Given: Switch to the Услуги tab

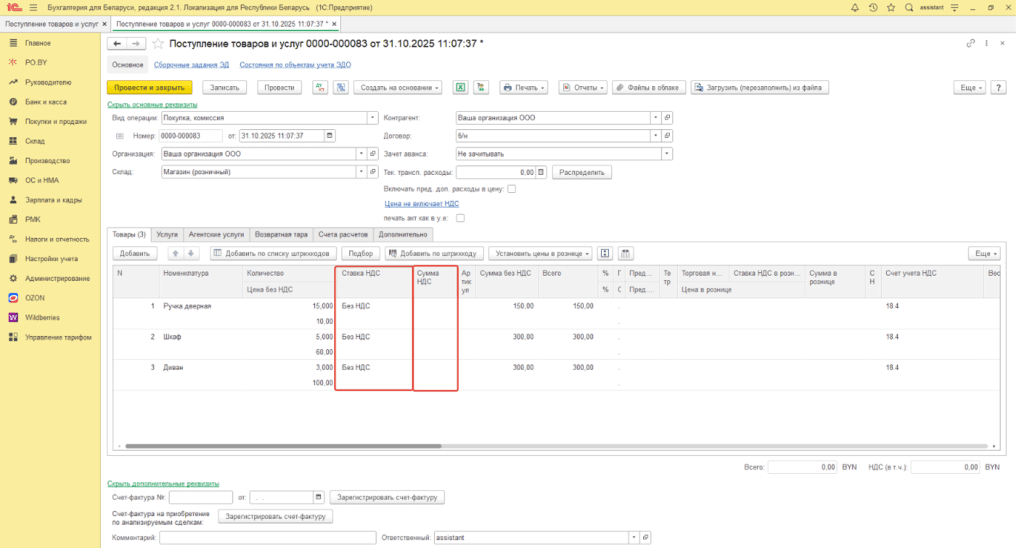Looking at the screenshot, I should tap(167, 233).
